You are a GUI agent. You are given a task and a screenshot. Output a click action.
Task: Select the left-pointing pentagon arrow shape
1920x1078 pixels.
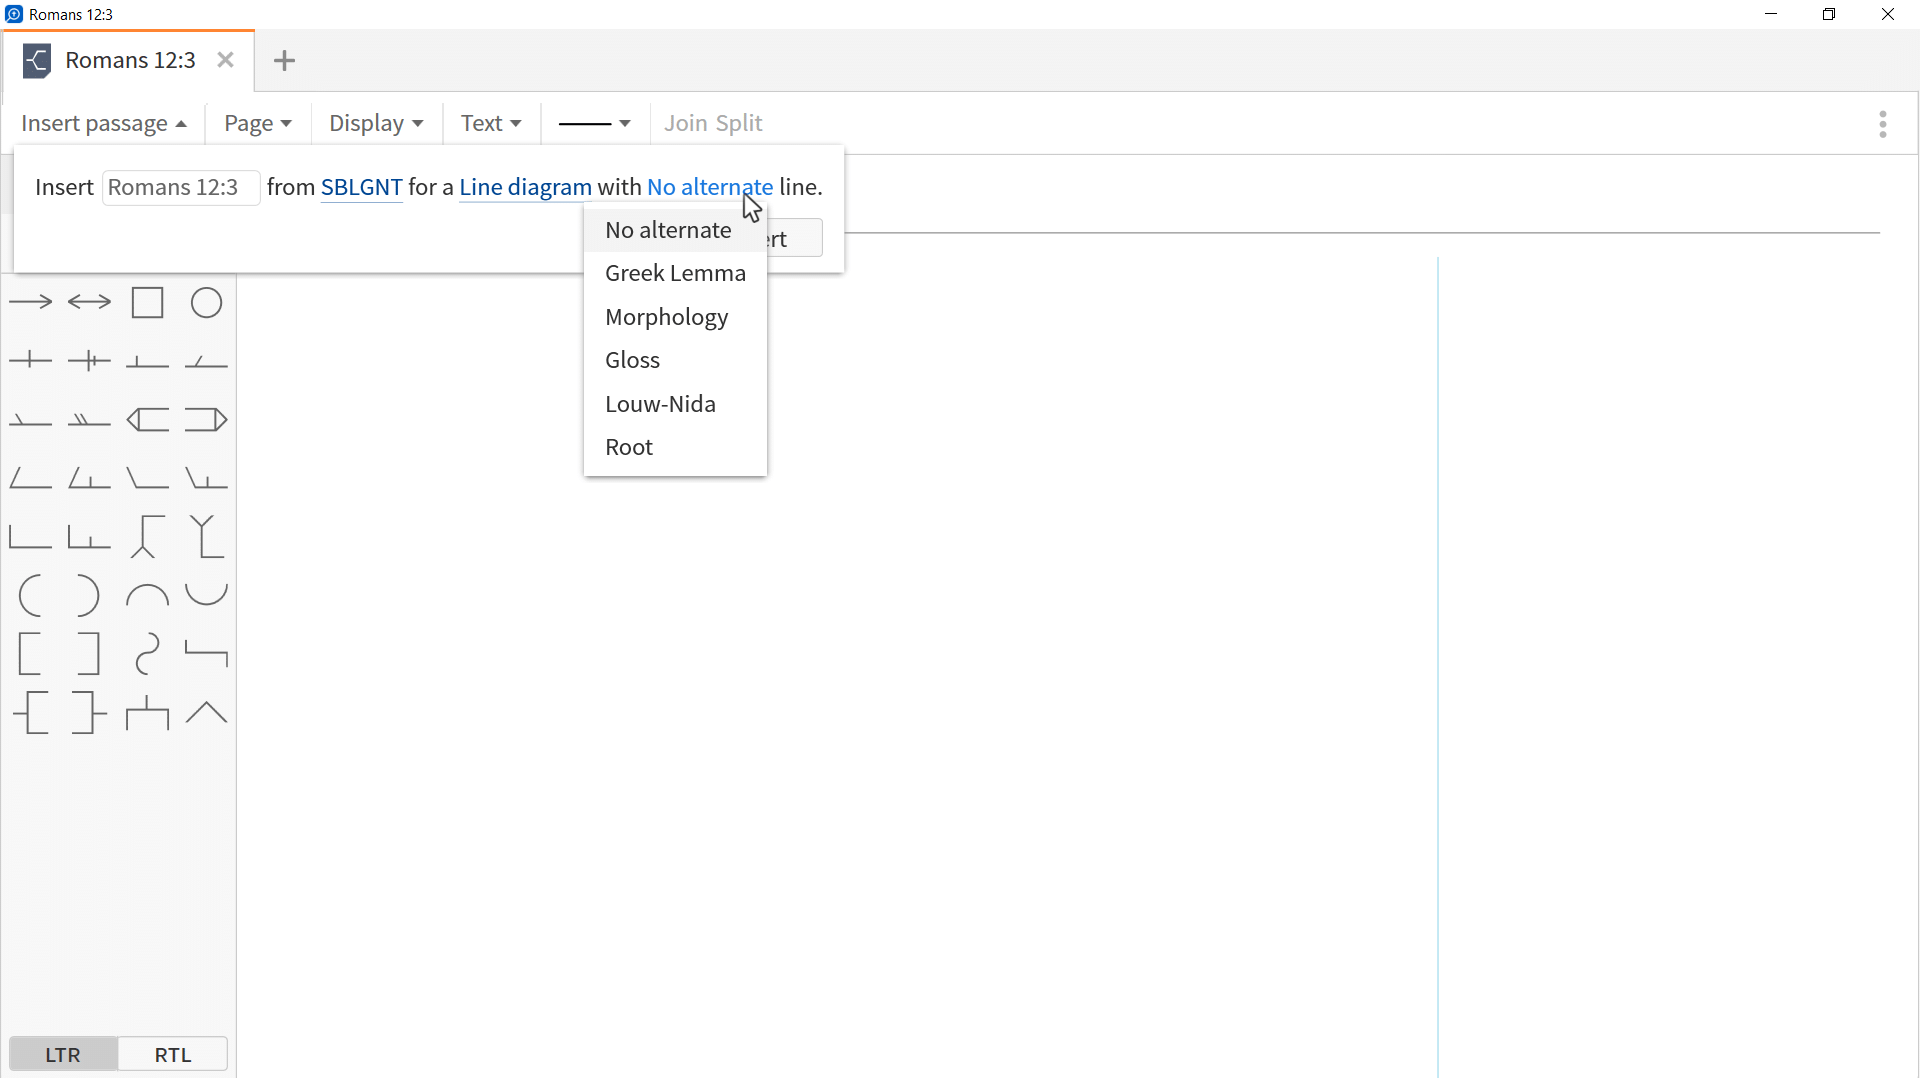click(147, 419)
